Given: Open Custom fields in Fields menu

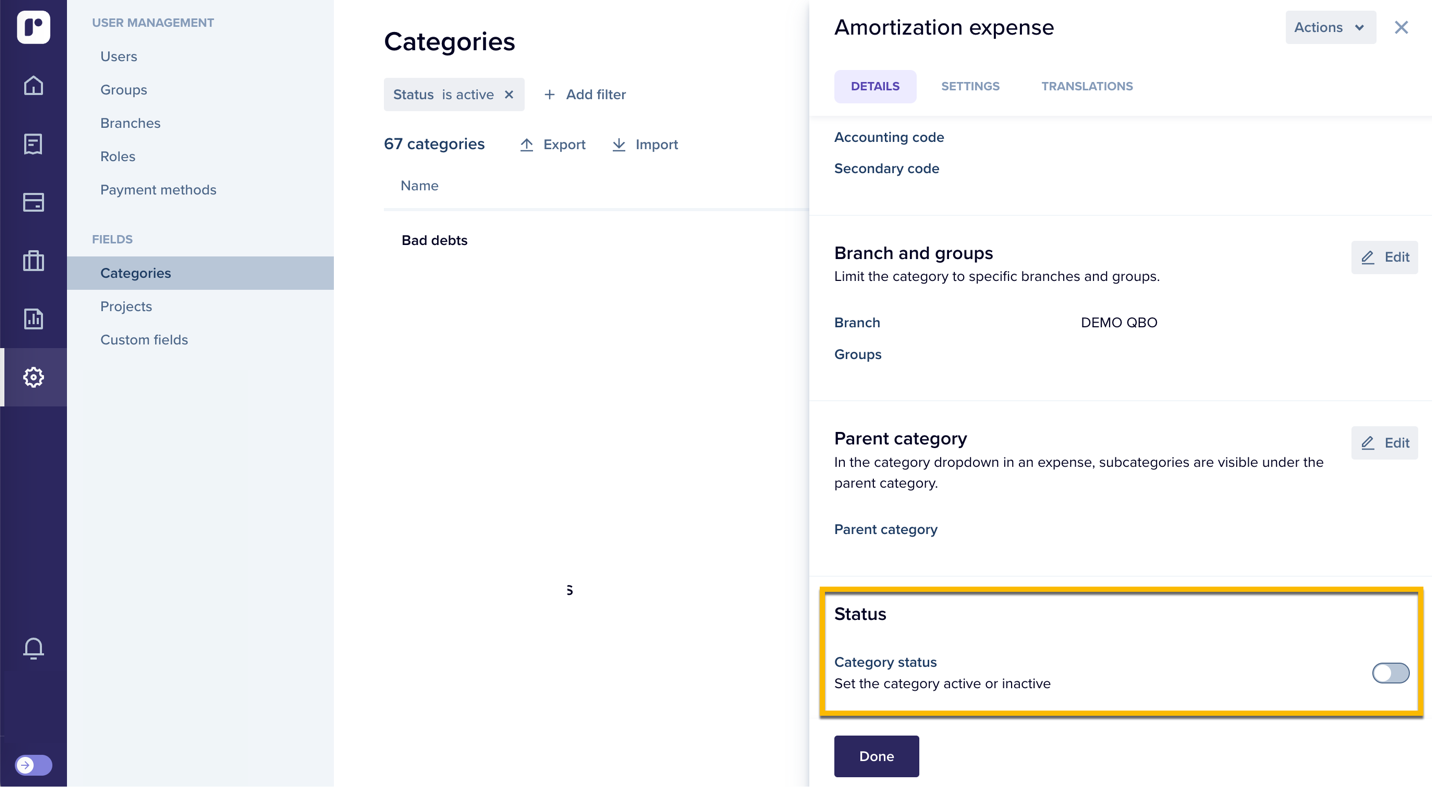Looking at the screenshot, I should coord(144,340).
